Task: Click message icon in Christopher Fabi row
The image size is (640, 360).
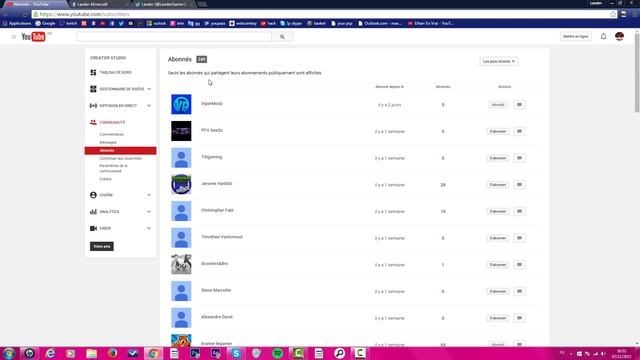Action: [519, 211]
